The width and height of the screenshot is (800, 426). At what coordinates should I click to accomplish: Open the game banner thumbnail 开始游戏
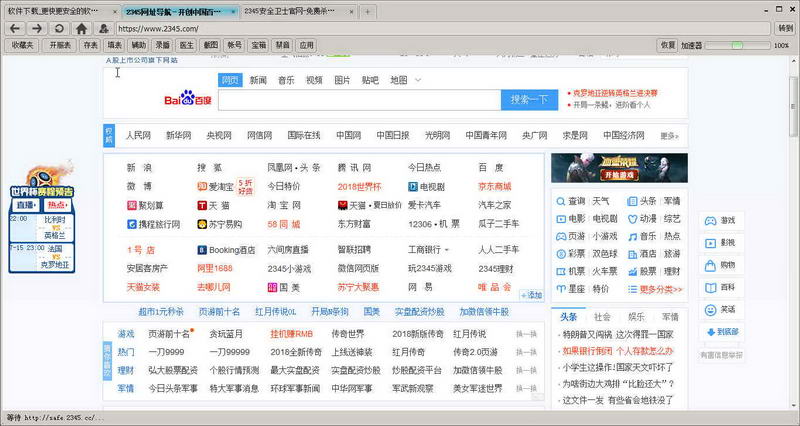tap(619, 168)
